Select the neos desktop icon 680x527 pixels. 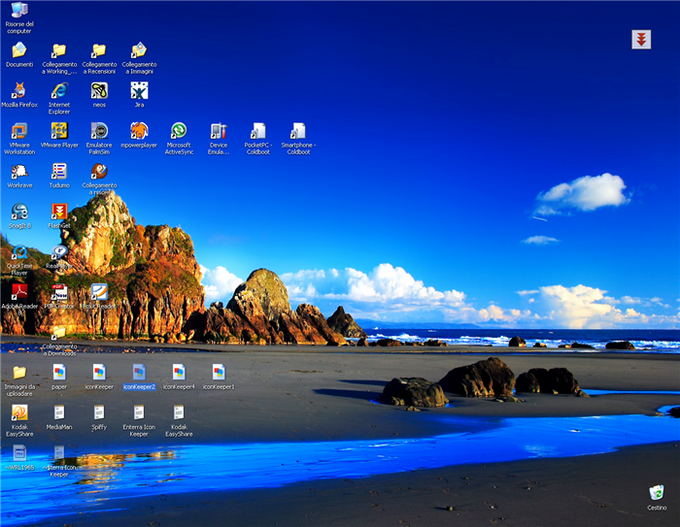tap(99, 91)
